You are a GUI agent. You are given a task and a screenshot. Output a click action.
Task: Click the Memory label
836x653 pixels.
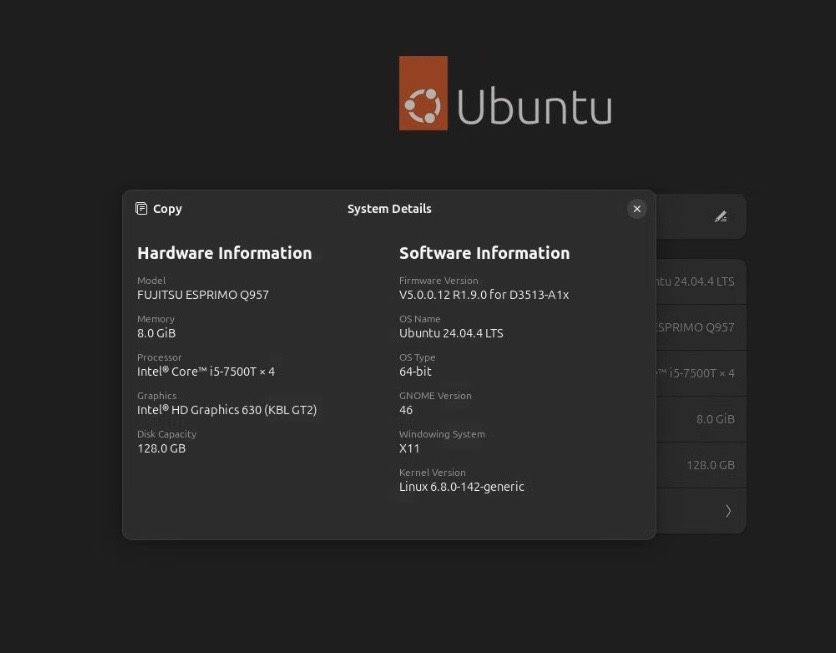coord(156,319)
